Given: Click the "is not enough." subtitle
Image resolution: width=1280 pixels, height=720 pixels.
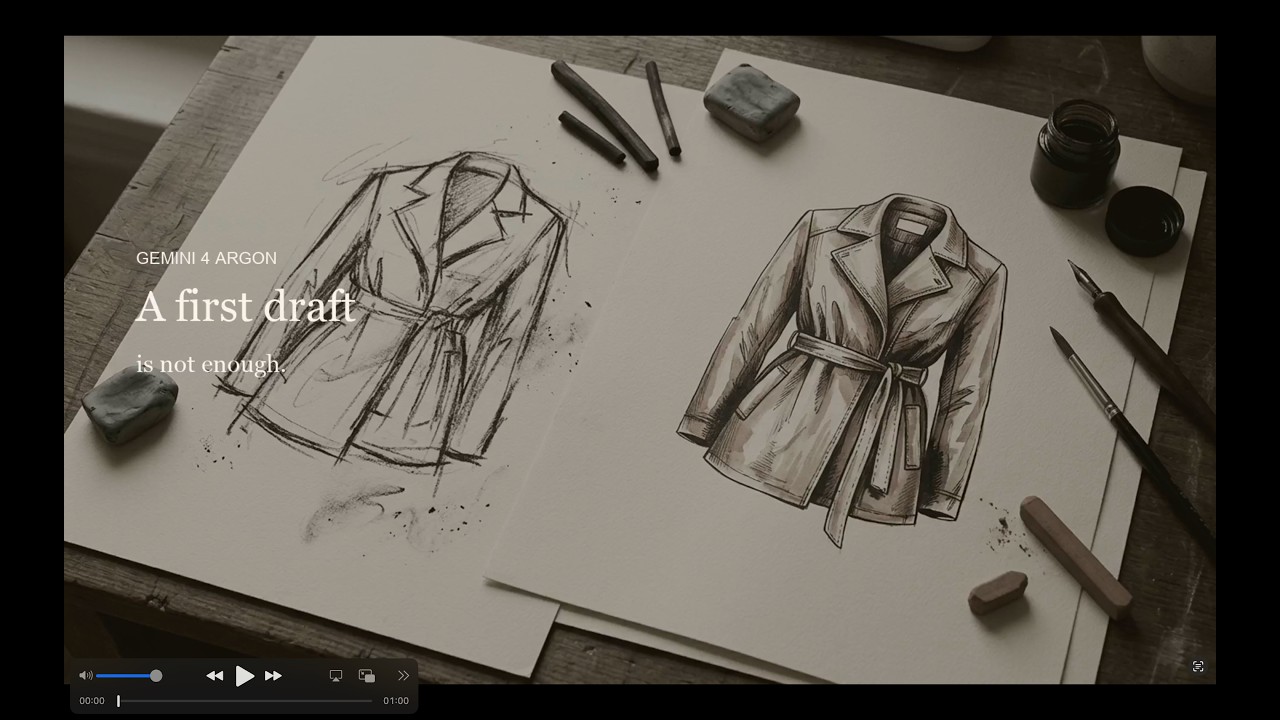Looking at the screenshot, I should [x=211, y=364].
